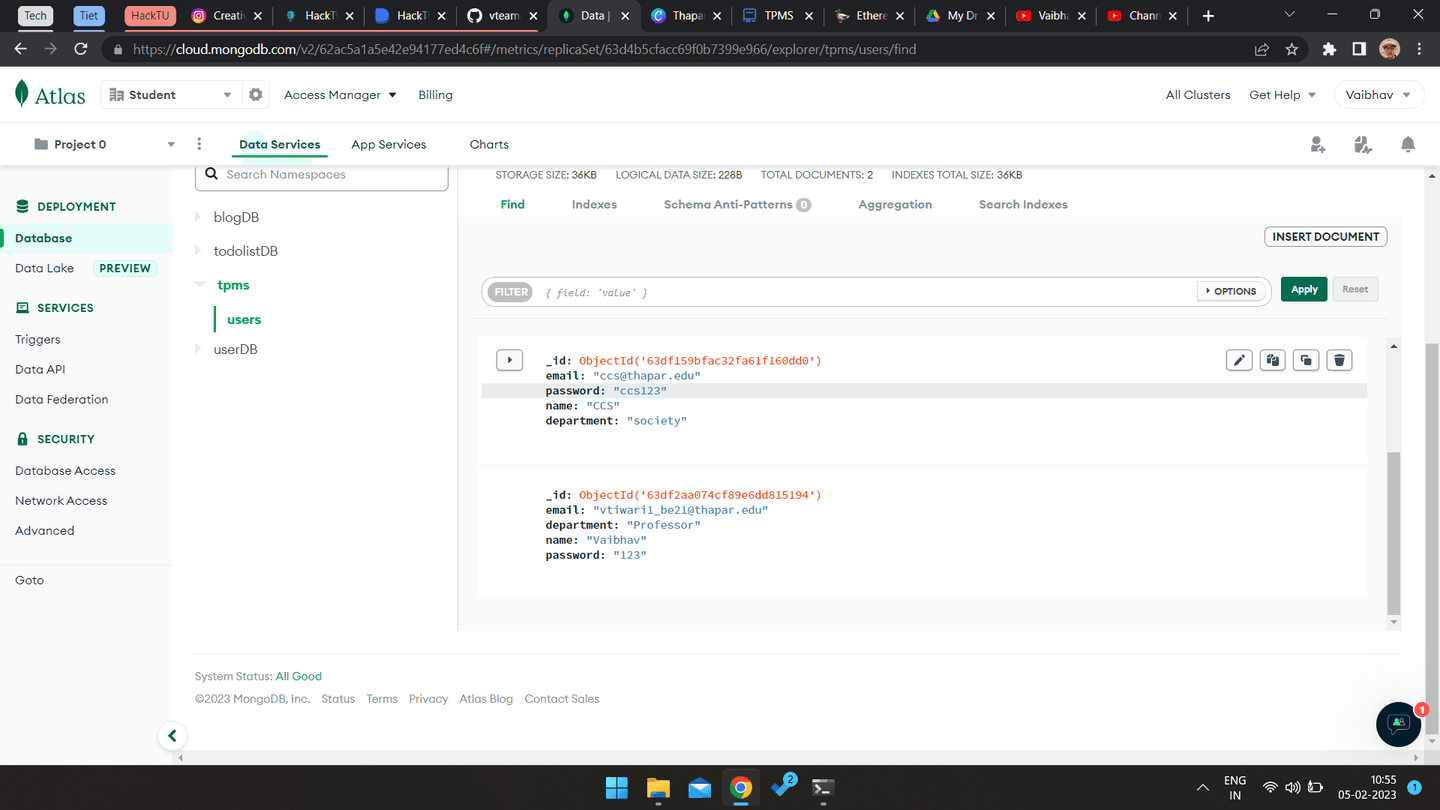Open the chat support bubble
Image resolution: width=1440 pixels, height=810 pixels.
tap(1398, 724)
